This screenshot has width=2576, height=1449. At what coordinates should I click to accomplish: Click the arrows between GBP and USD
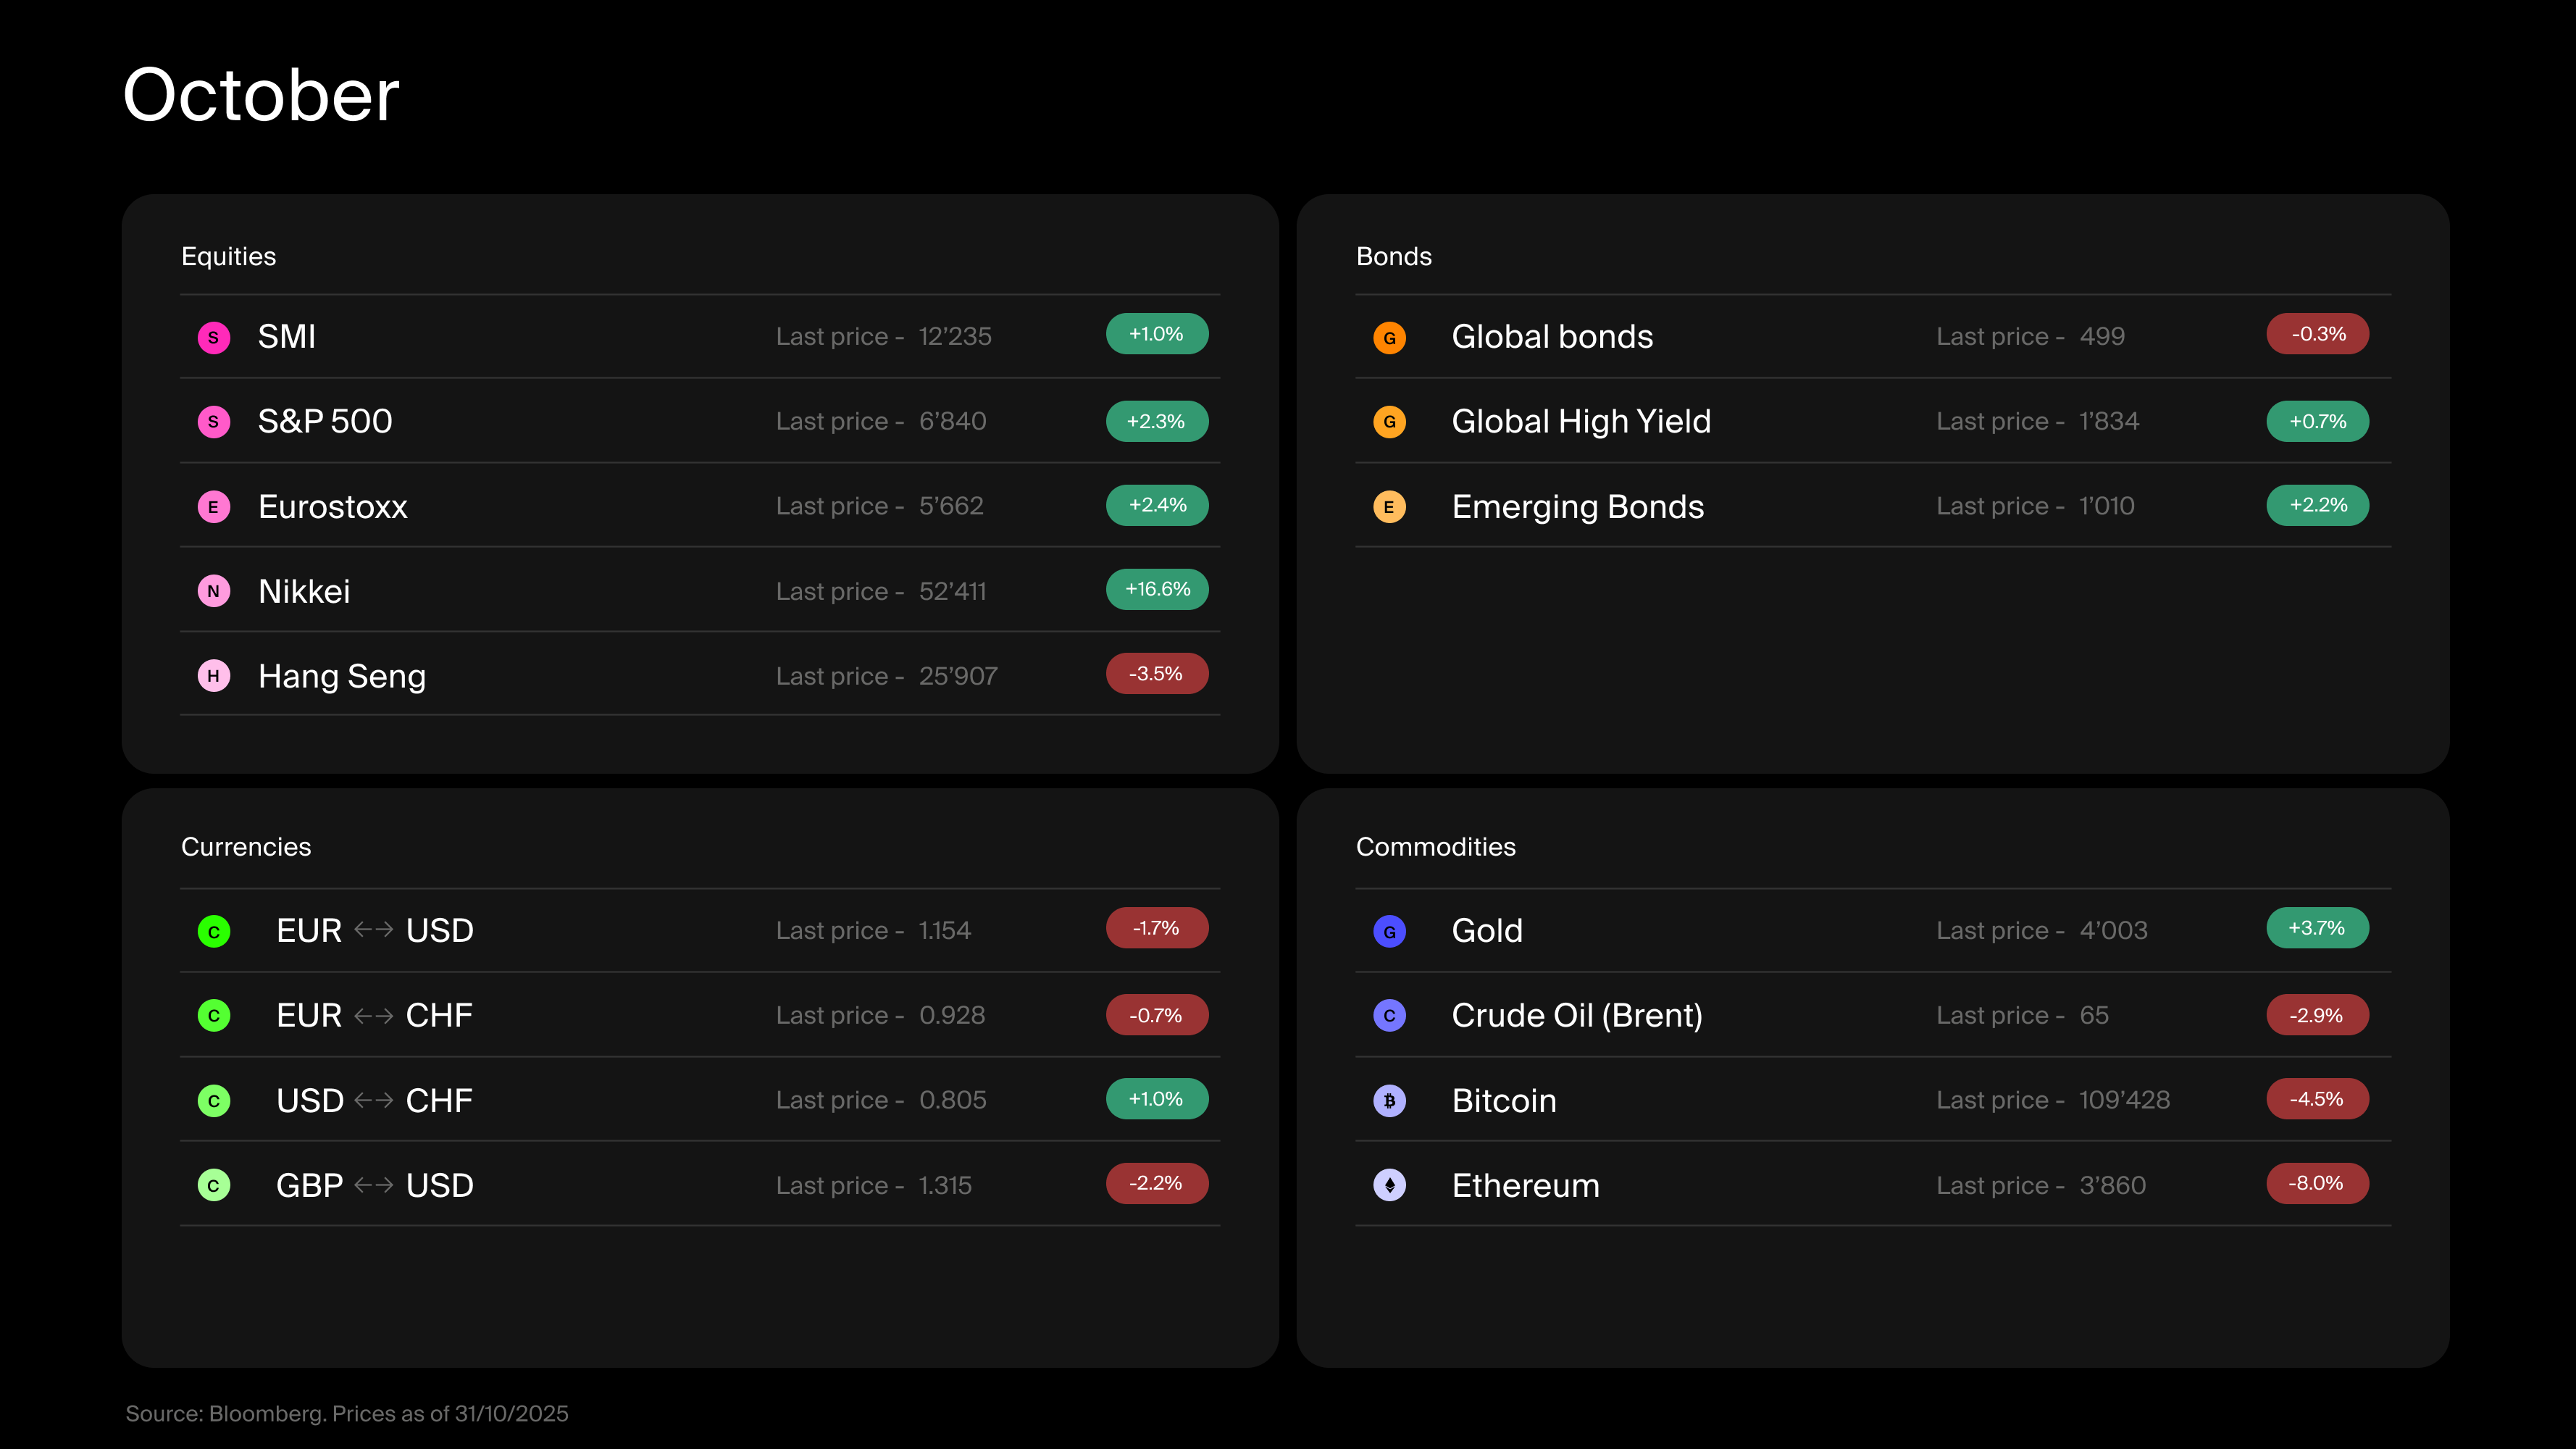click(374, 1185)
